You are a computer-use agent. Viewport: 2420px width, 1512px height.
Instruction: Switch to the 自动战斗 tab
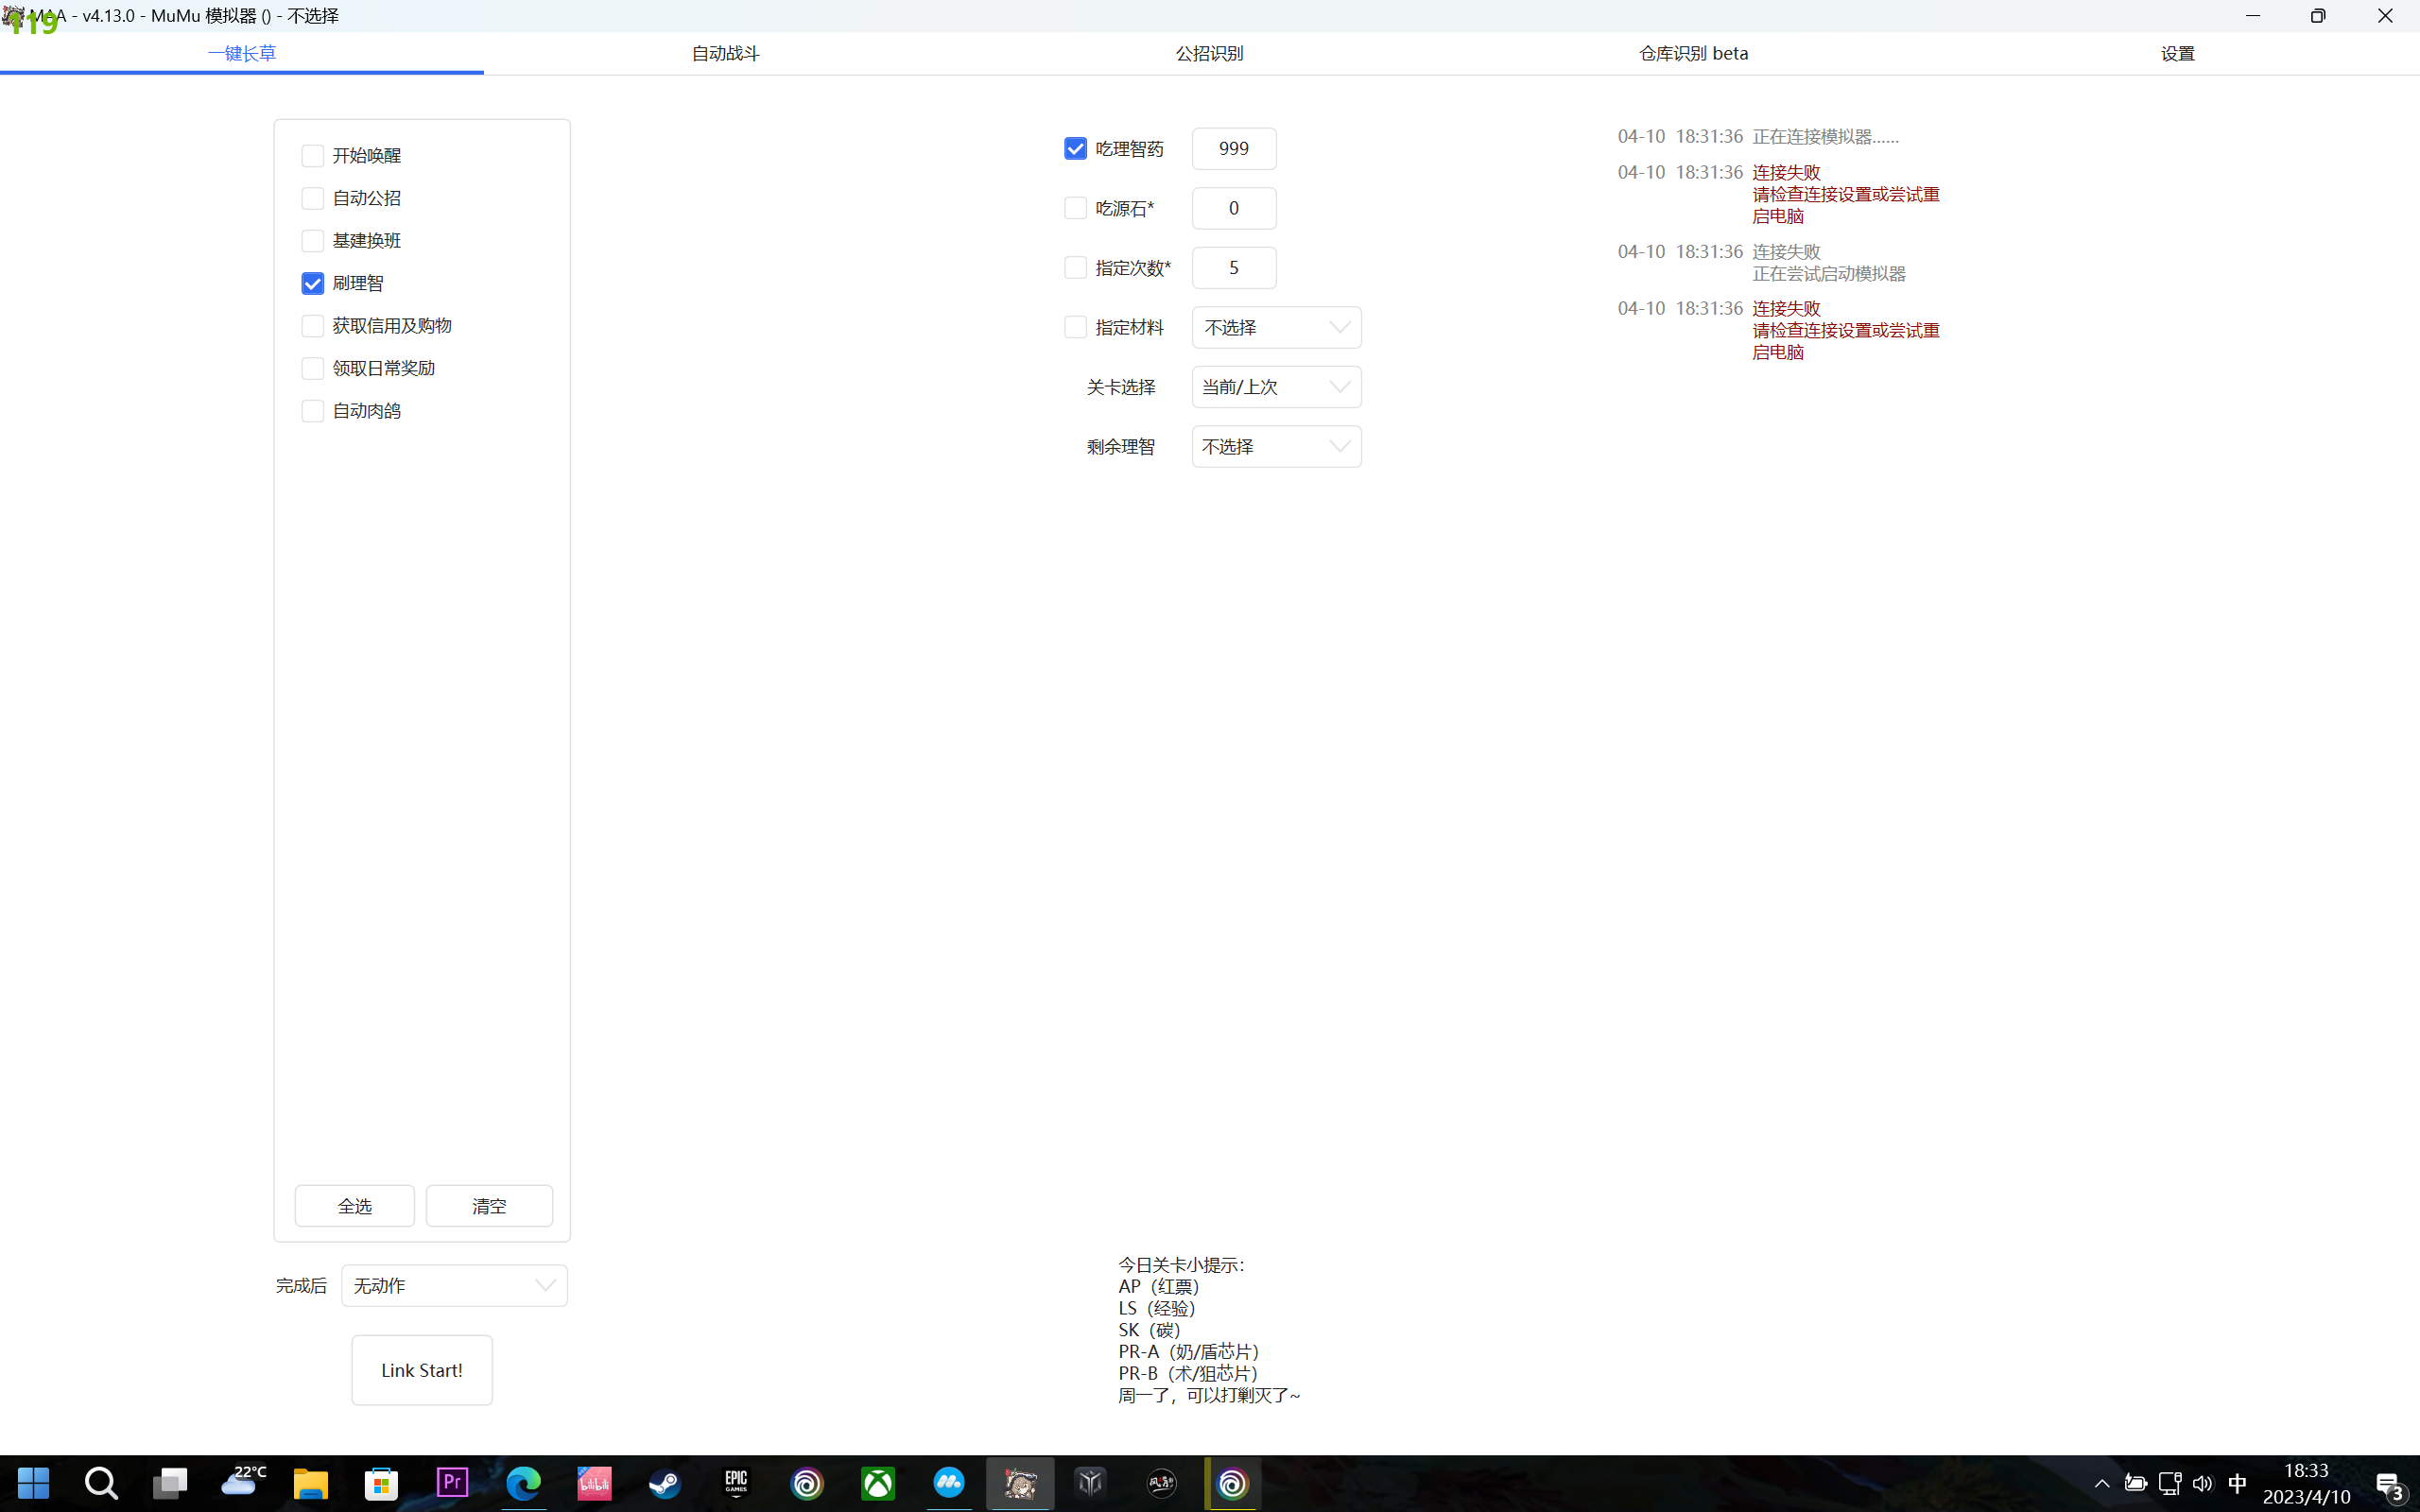[725, 53]
